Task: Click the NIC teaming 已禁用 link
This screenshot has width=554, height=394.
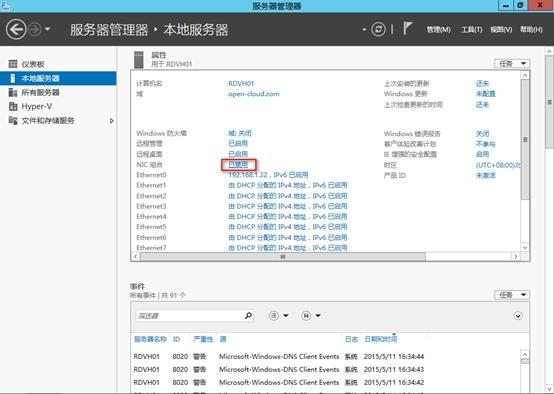Action: 238,165
